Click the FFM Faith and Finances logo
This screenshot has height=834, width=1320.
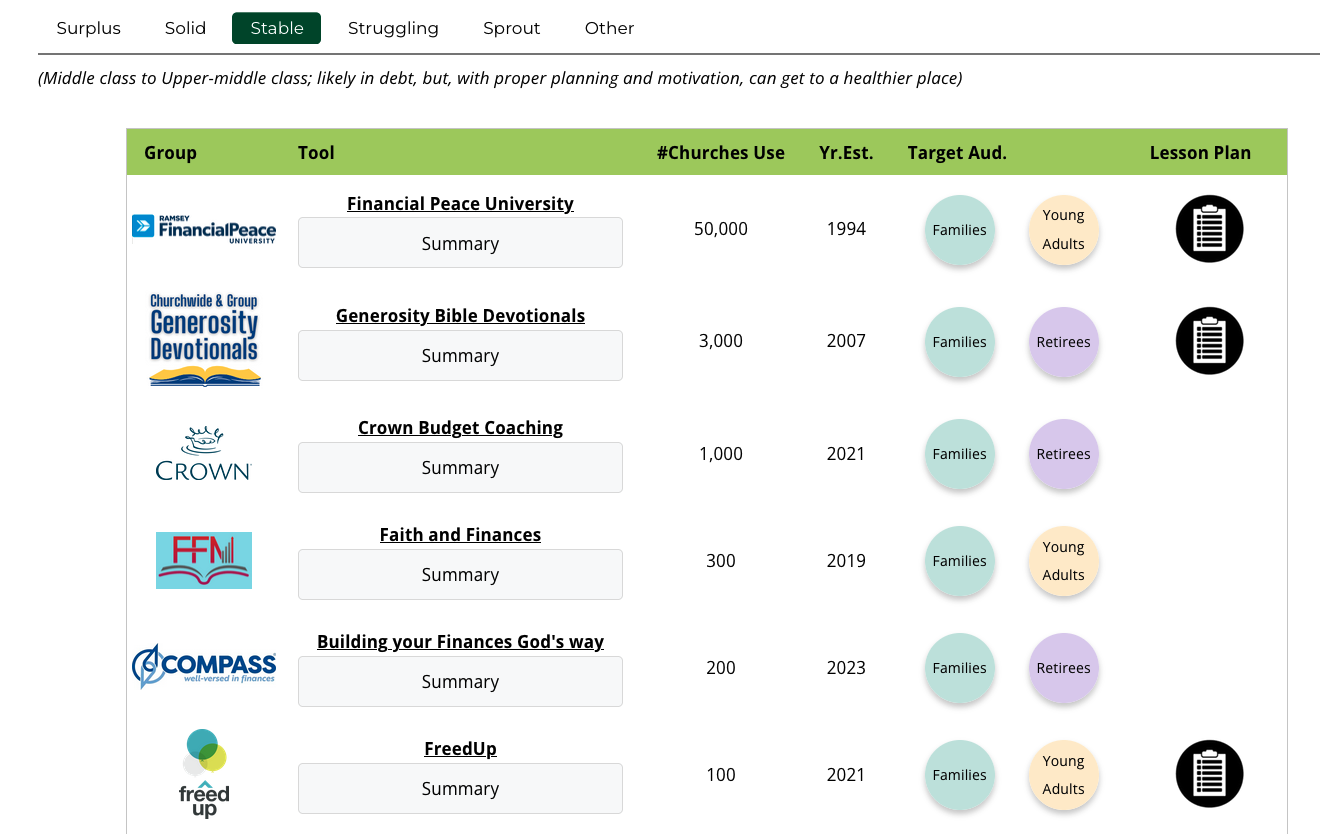pos(204,560)
